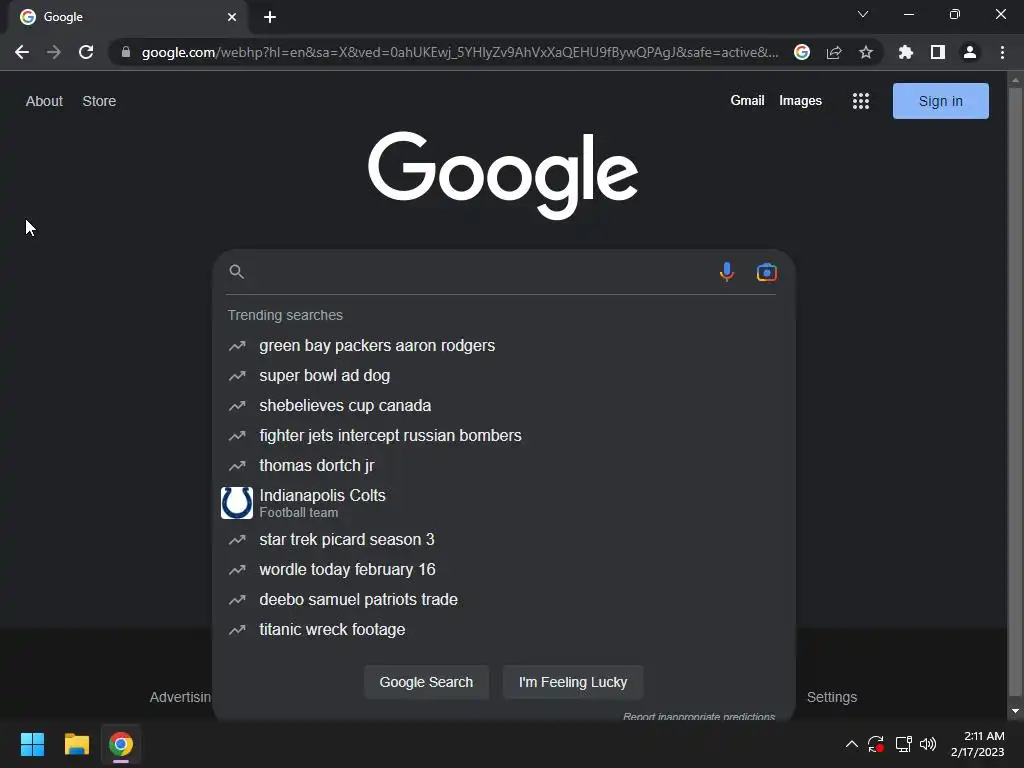
Task: Open the share this page icon
Action: 834,52
